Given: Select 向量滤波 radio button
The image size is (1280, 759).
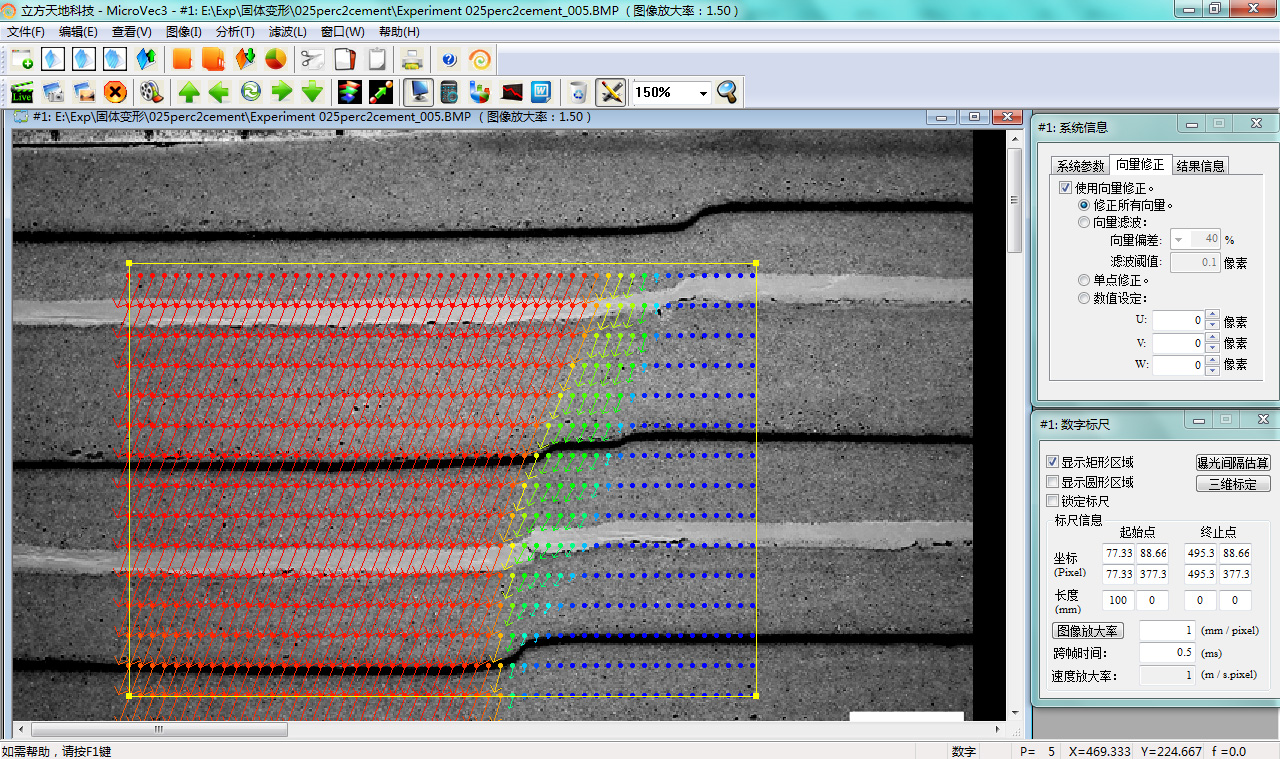Looking at the screenshot, I should click(x=1084, y=222).
